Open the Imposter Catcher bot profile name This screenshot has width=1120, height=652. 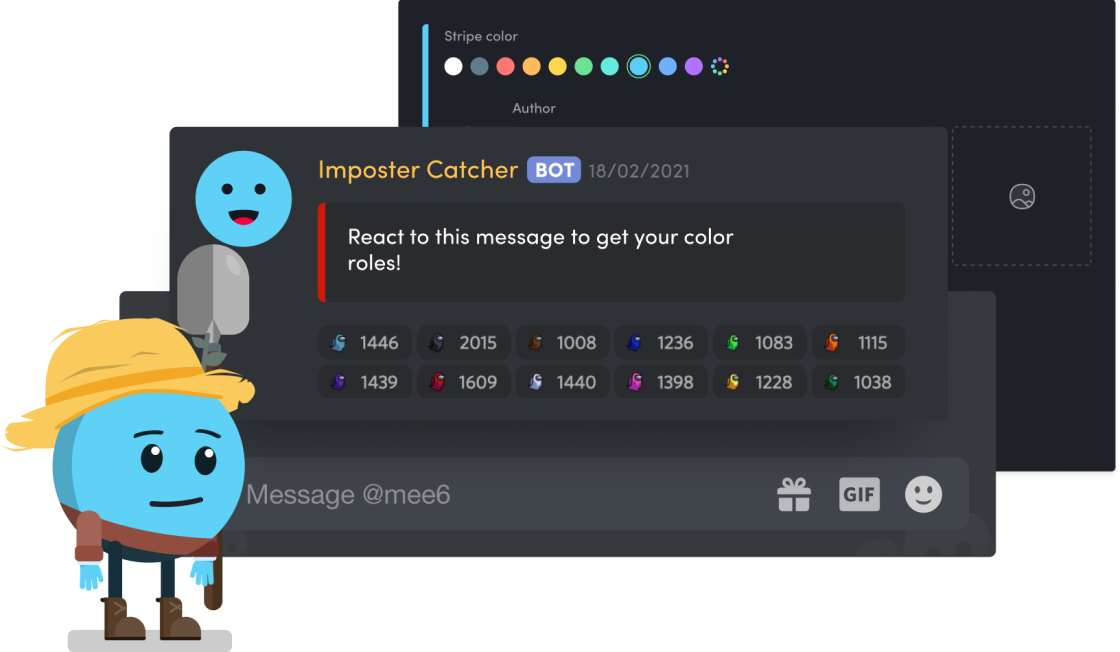(x=418, y=170)
